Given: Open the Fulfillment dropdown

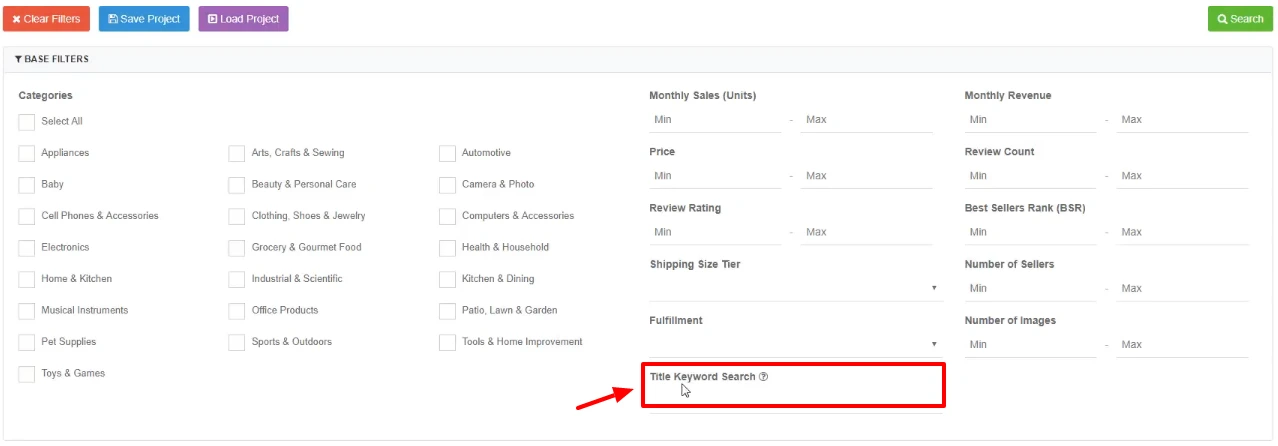Looking at the screenshot, I should (795, 344).
